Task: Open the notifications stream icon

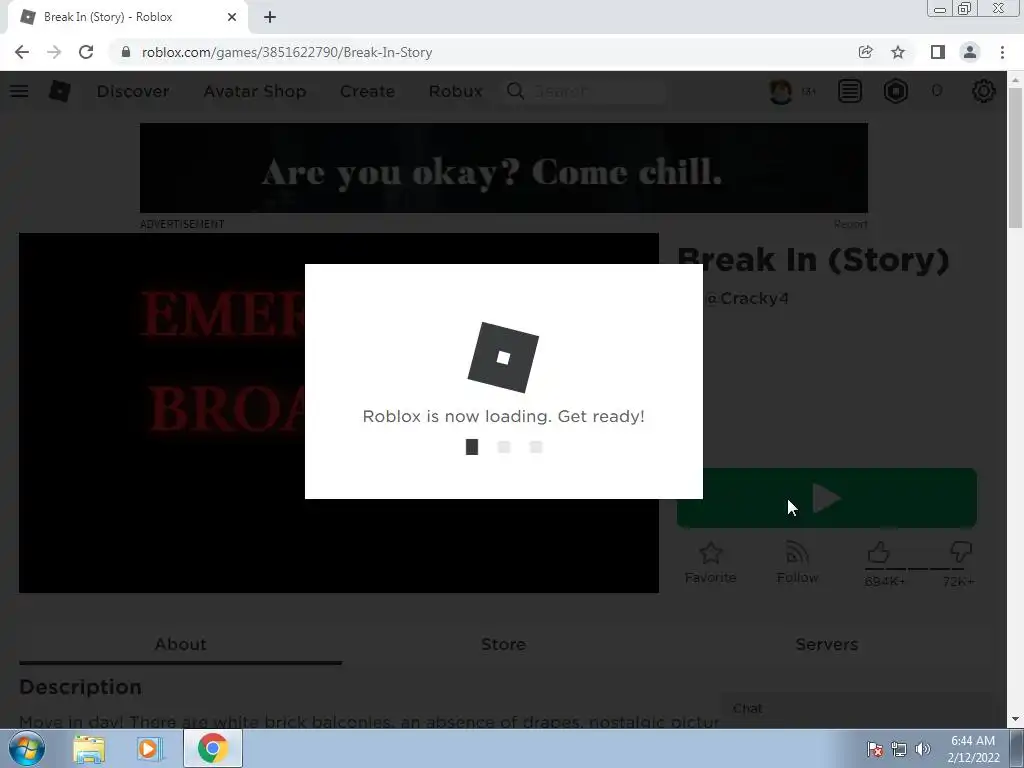Action: [x=850, y=91]
